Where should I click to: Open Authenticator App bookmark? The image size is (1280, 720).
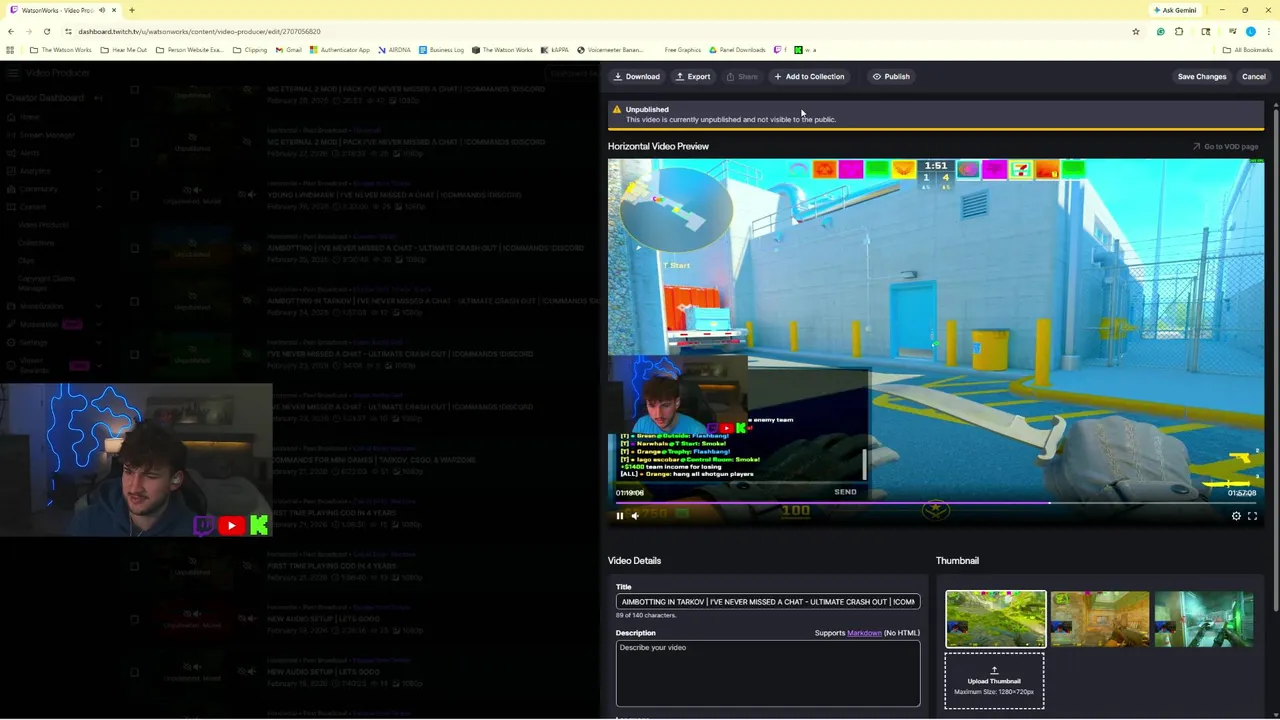click(339, 50)
